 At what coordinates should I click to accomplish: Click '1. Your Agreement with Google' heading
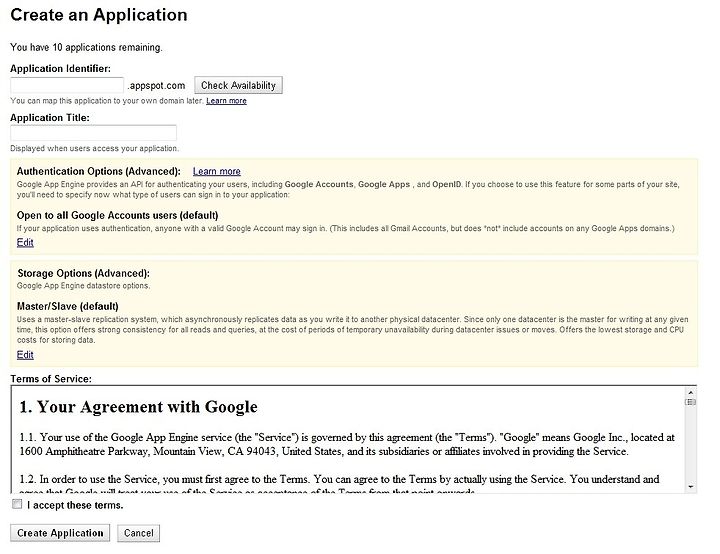click(x=138, y=407)
